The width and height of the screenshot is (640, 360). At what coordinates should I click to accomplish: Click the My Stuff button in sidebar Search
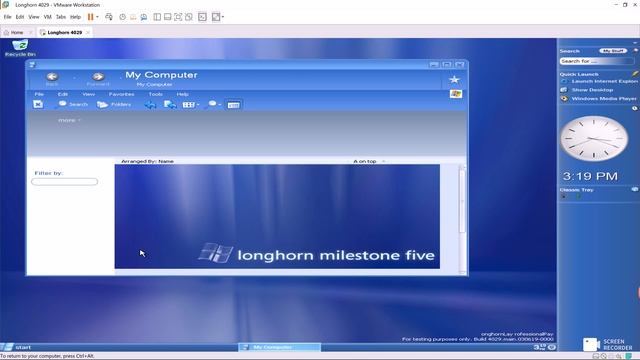tap(613, 51)
